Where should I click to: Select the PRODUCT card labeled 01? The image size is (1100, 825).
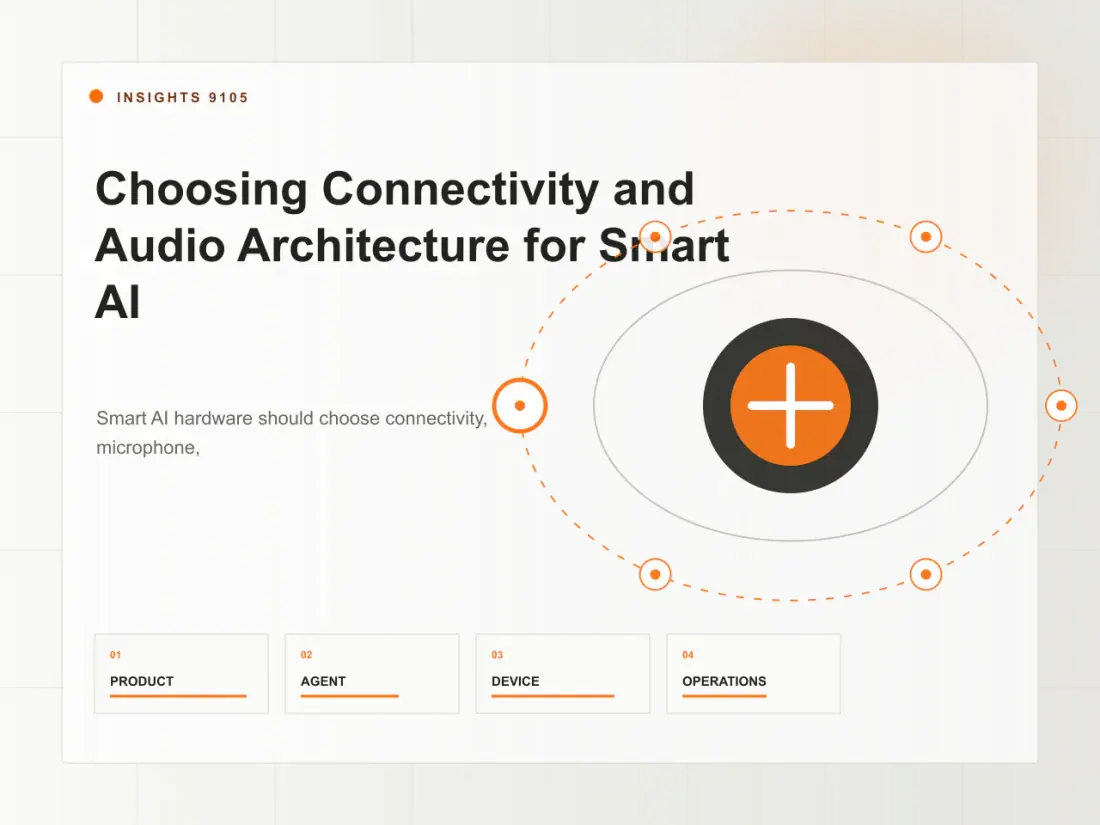coord(182,673)
